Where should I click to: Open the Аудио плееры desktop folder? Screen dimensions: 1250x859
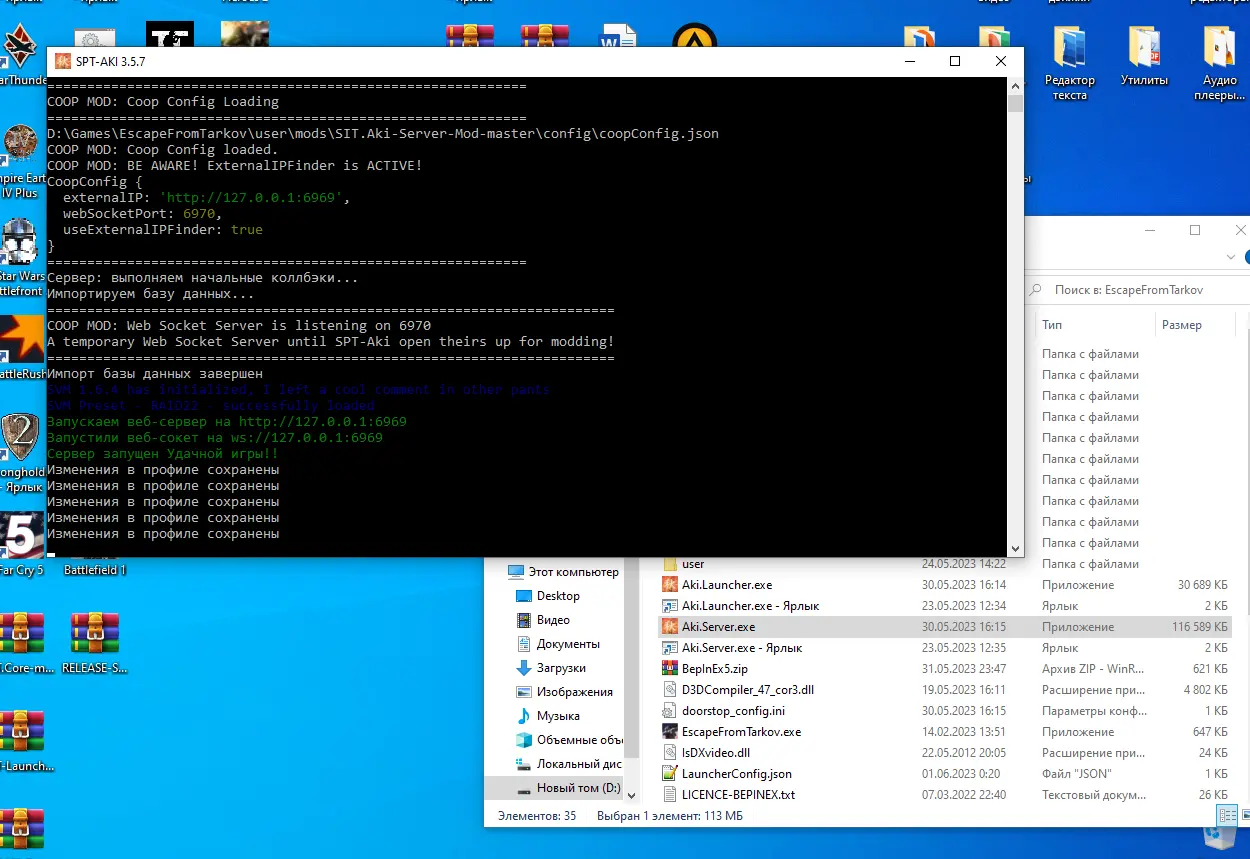tap(1220, 62)
